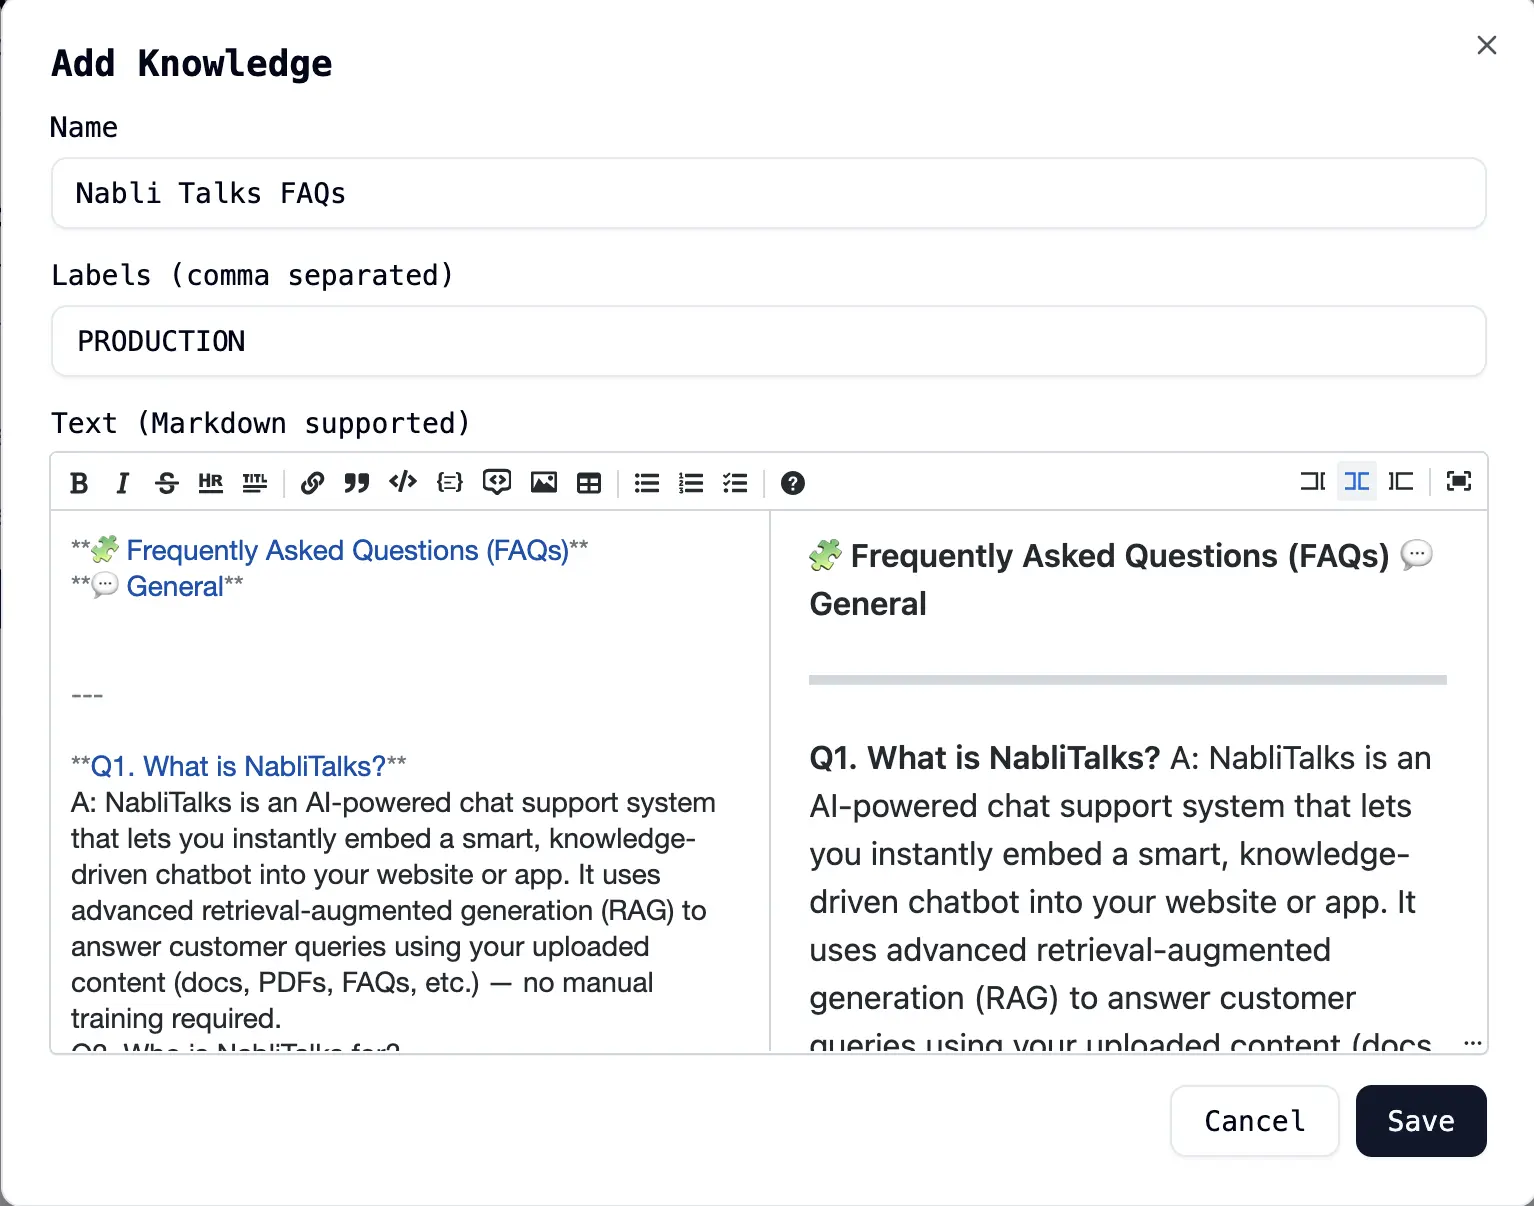Screen dimensions: 1534x1206
Task: Close the Add Knowledge dialog
Action: click(x=1487, y=45)
